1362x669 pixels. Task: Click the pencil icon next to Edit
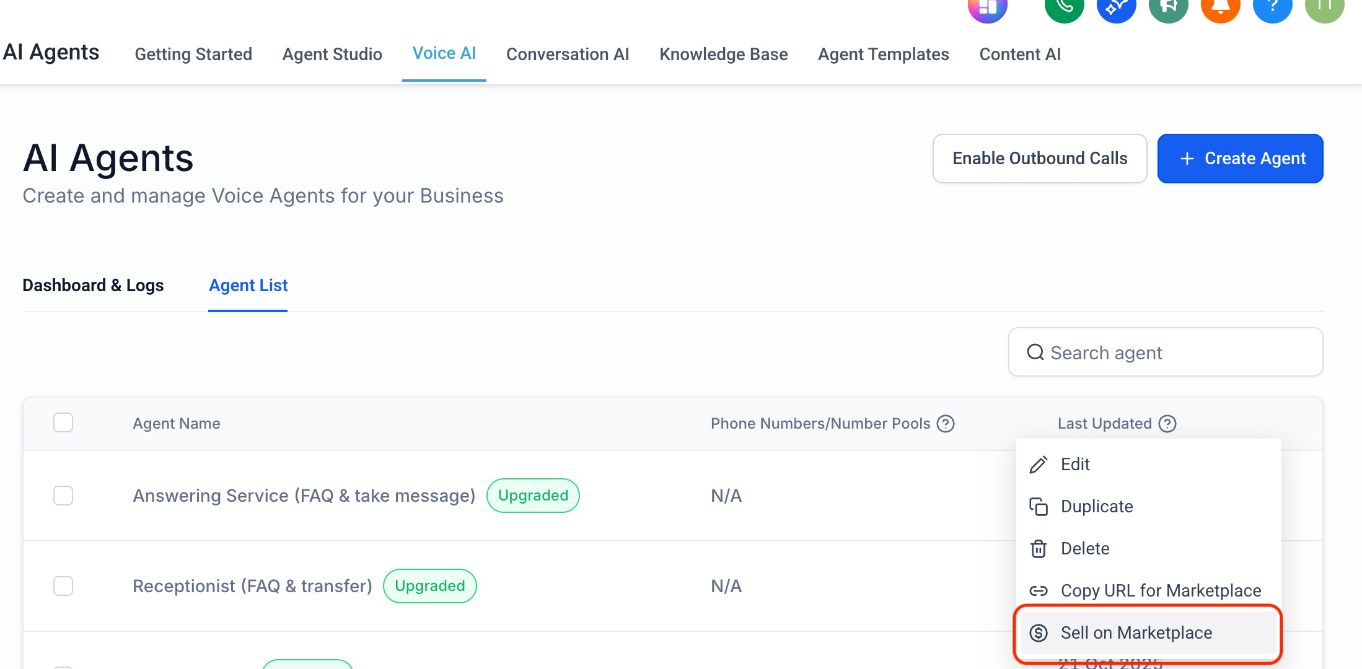[1039, 464]
